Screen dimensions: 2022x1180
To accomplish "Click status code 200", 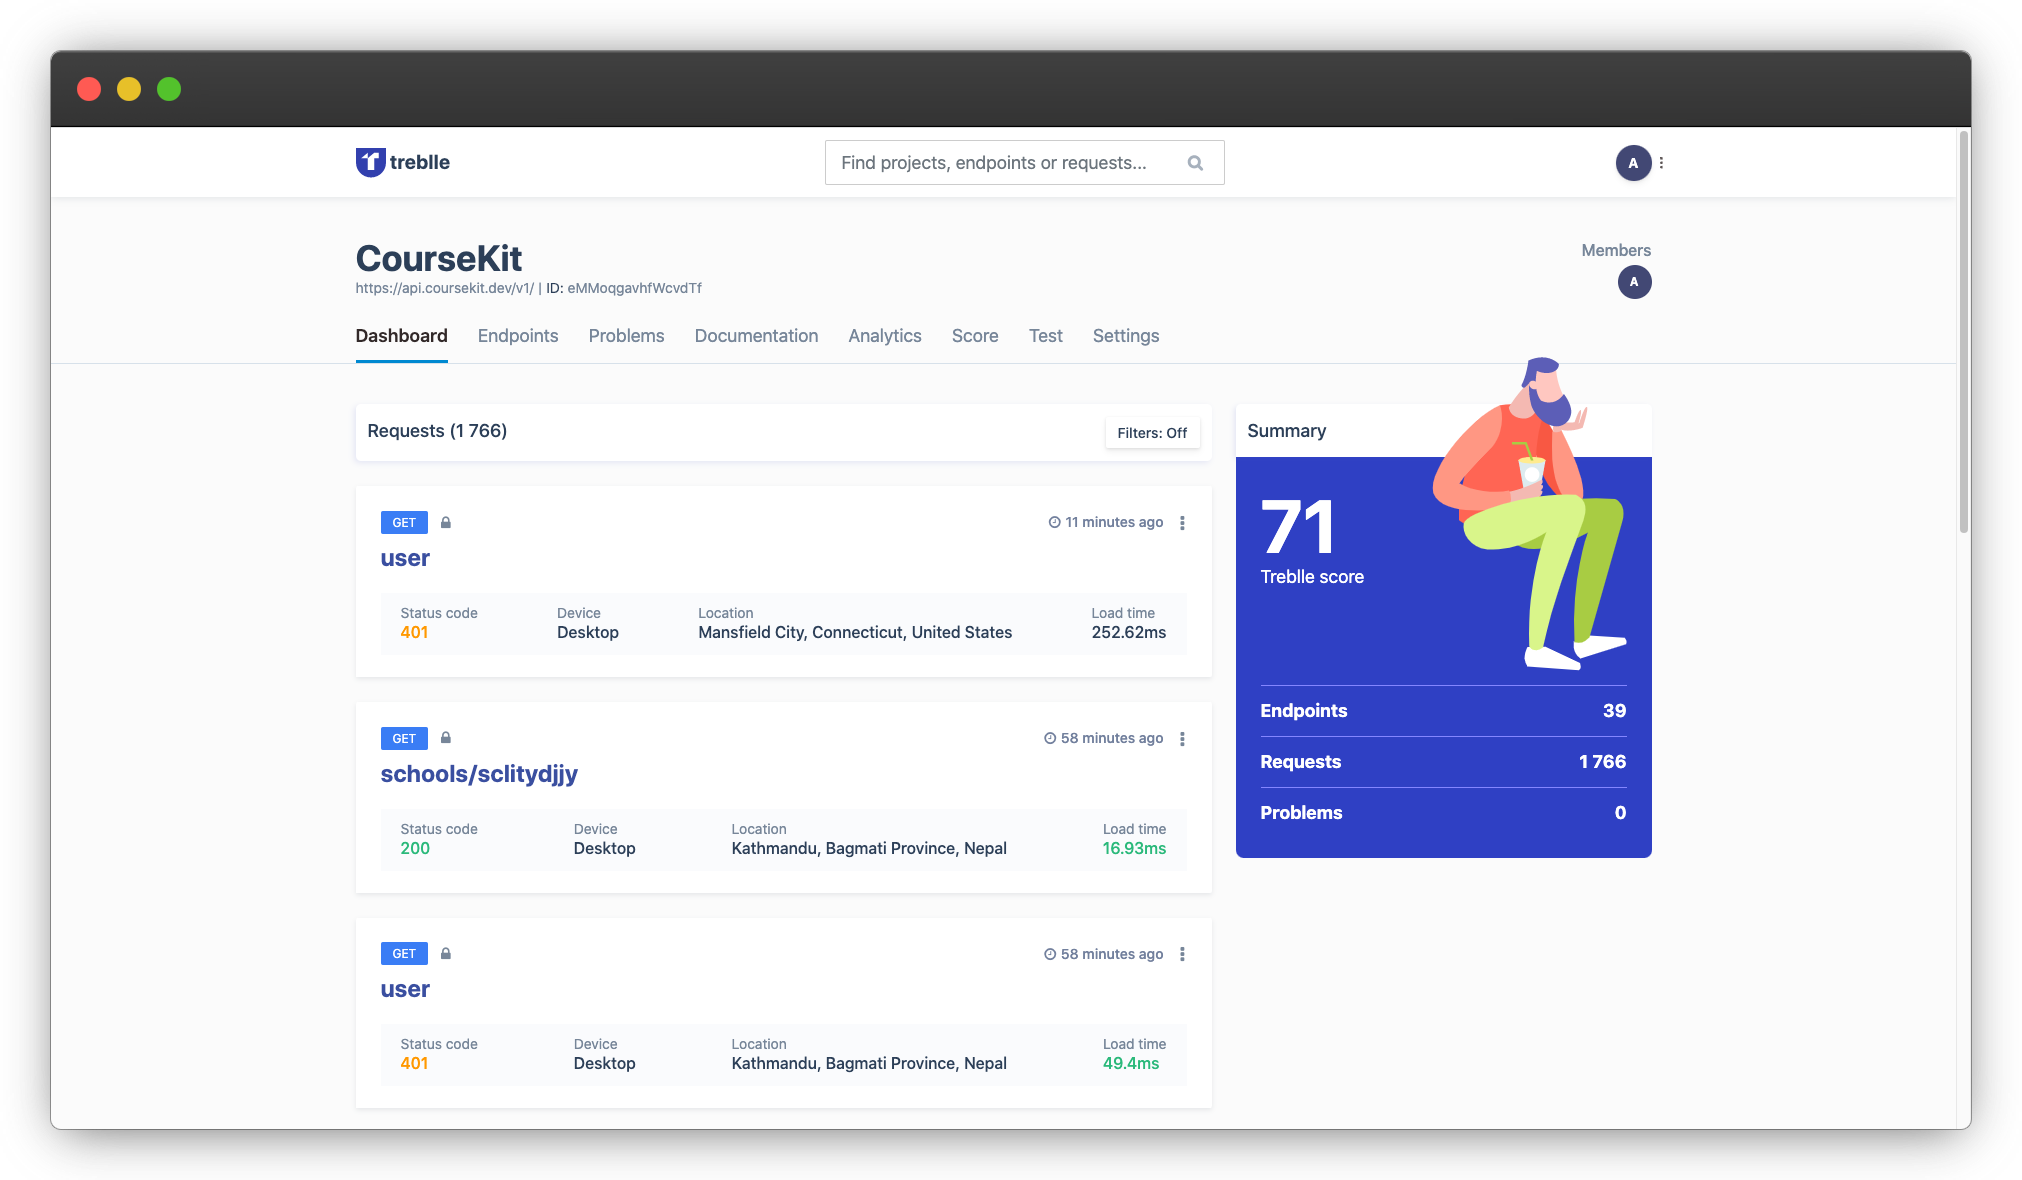I will [x=415, y=848].
